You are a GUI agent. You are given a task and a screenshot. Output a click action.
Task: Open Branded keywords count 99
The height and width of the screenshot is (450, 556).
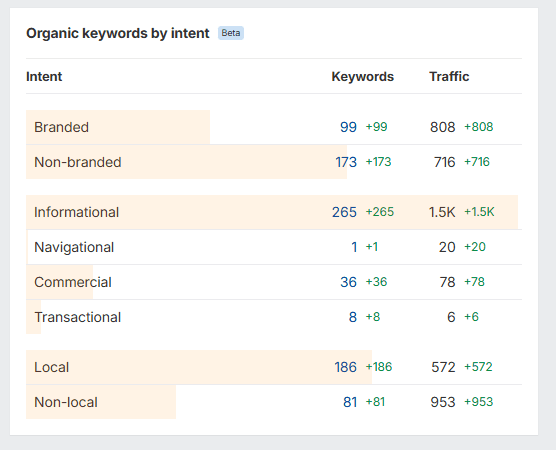point(348,127)
